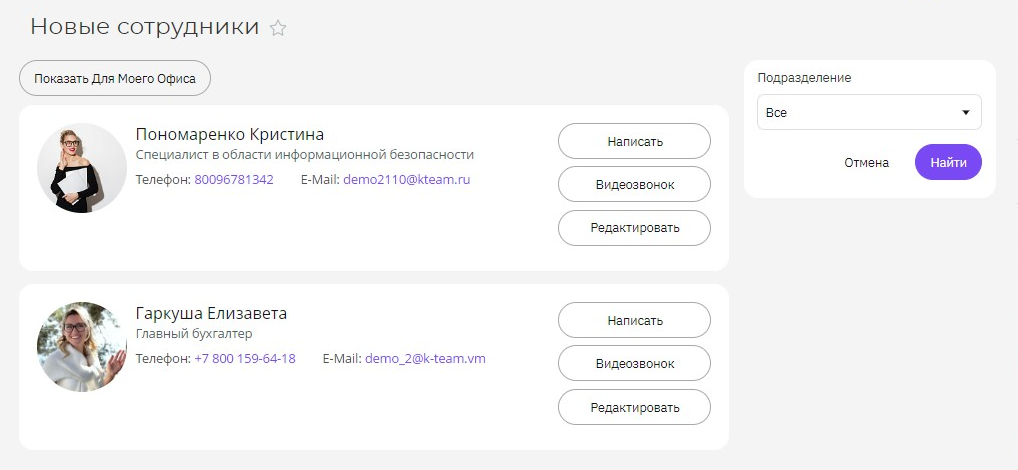Open Пономаренко Кристина's profile photo

point(82,168)
